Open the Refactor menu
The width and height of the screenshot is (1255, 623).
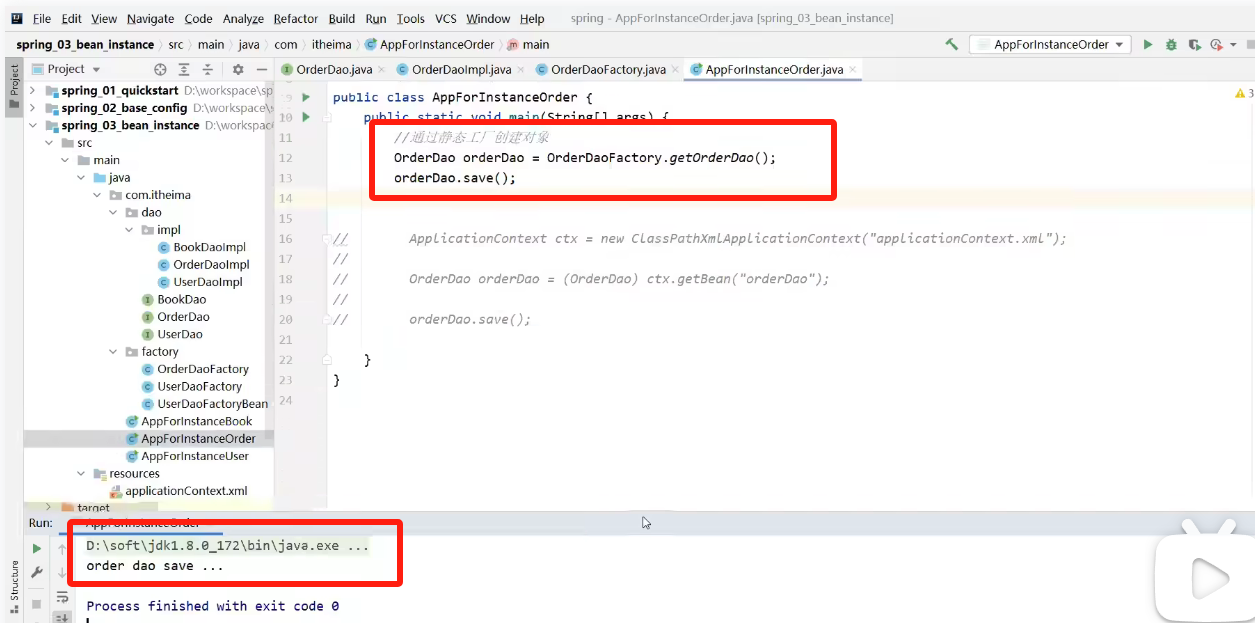pos(296,18)
